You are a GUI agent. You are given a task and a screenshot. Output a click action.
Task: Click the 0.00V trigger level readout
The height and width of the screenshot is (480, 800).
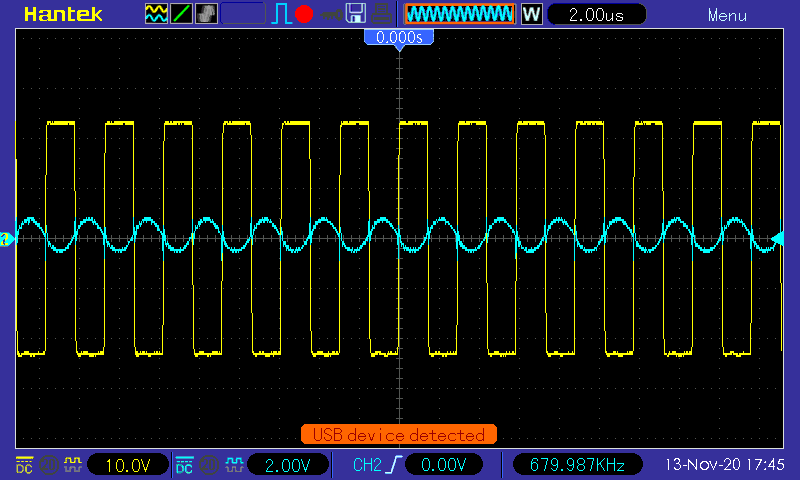coord(444,465)
